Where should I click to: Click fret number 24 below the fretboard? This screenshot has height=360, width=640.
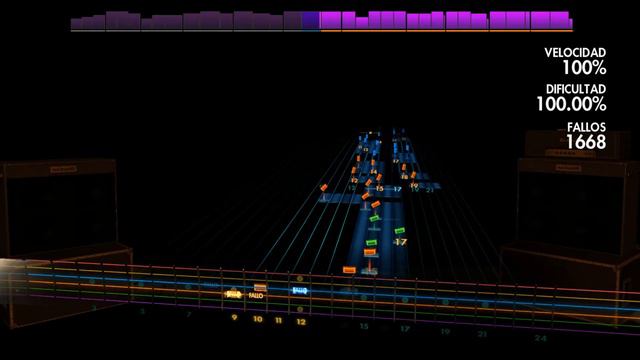pyautogui.click(x=540, y=338)
